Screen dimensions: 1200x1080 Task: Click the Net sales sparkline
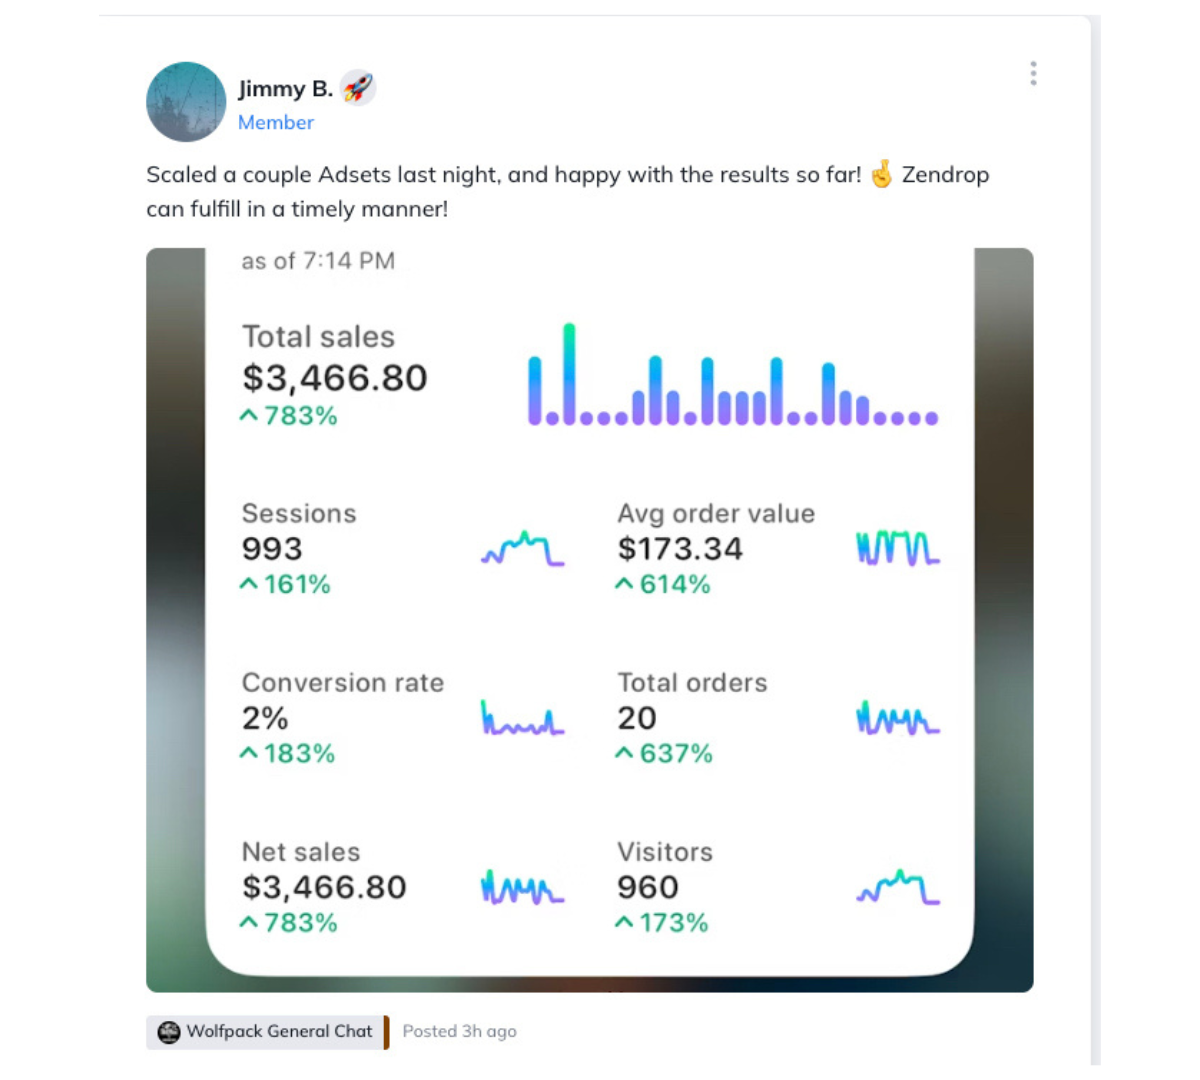[523, 887]
